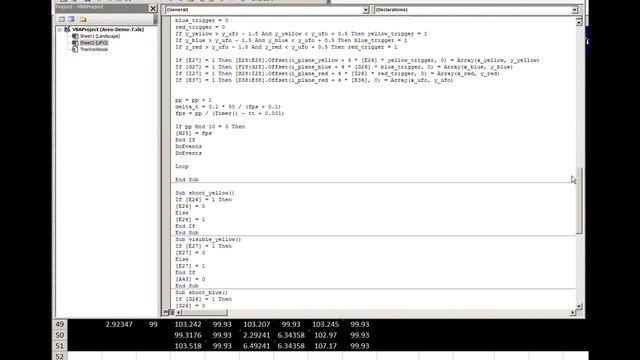The height and width of the screenshot is (360, 640).
Task: Click the code window scroll up arrow
Action: (x=579, y=22)
